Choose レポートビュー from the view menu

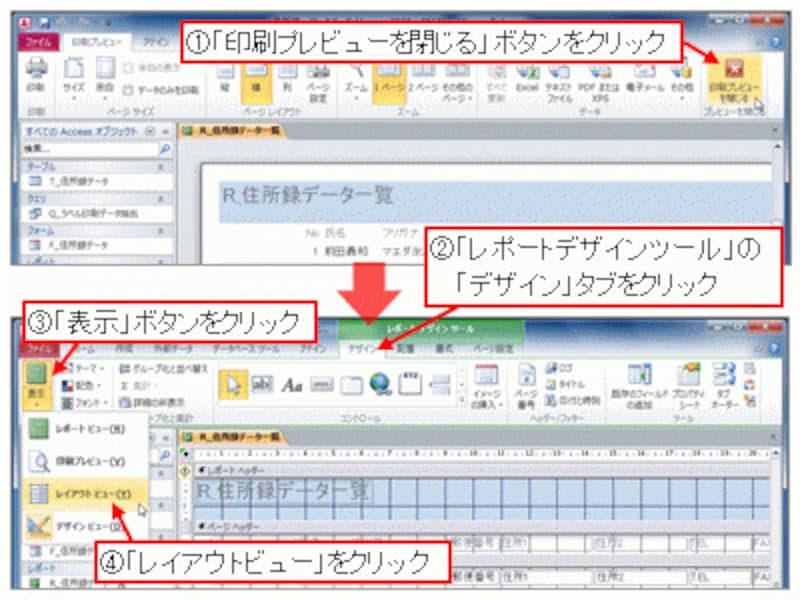[85, 429]
